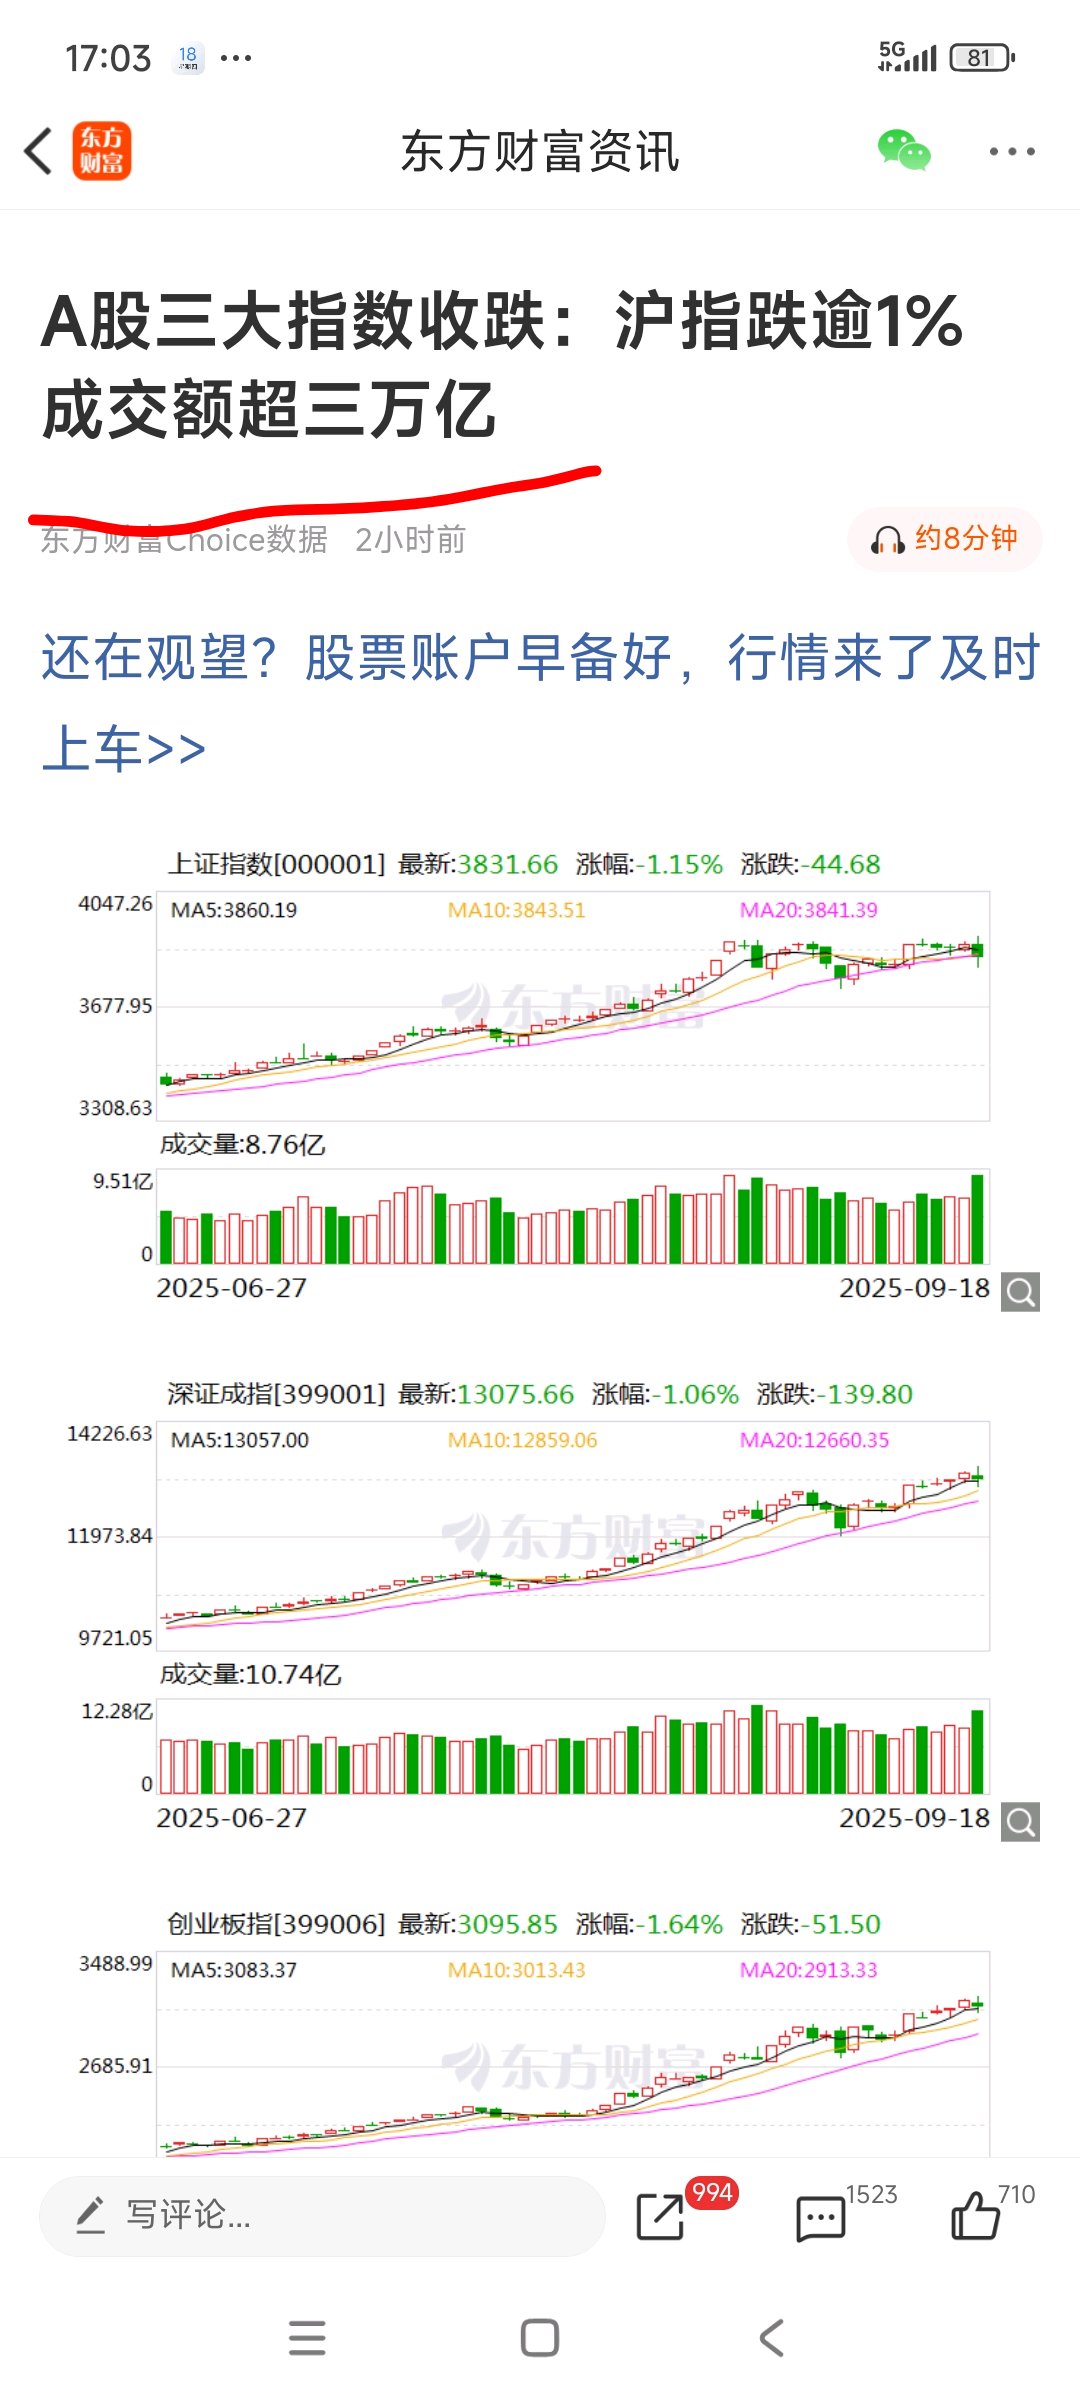The height and width of the screenshot is (2400, 1080).
Task: Share via the WeChat icon
Action: [904, 151]
